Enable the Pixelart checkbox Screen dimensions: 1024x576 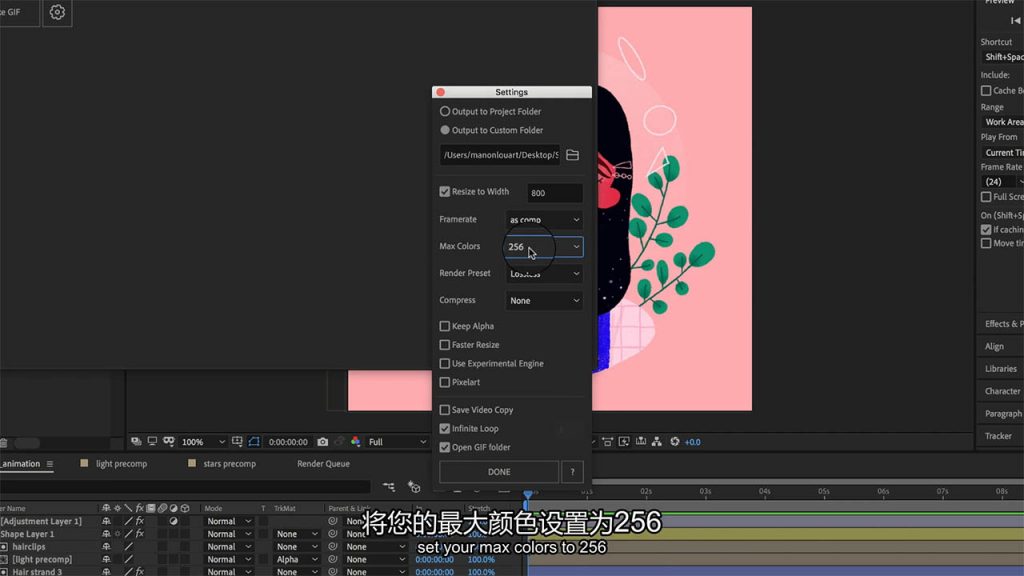(x=445, y=383)
